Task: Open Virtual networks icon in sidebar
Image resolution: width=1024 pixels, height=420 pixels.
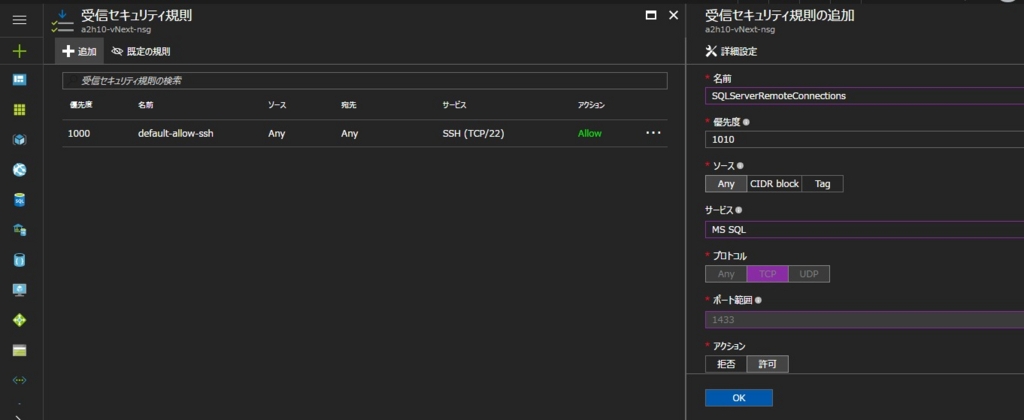Action: (20, 380)
